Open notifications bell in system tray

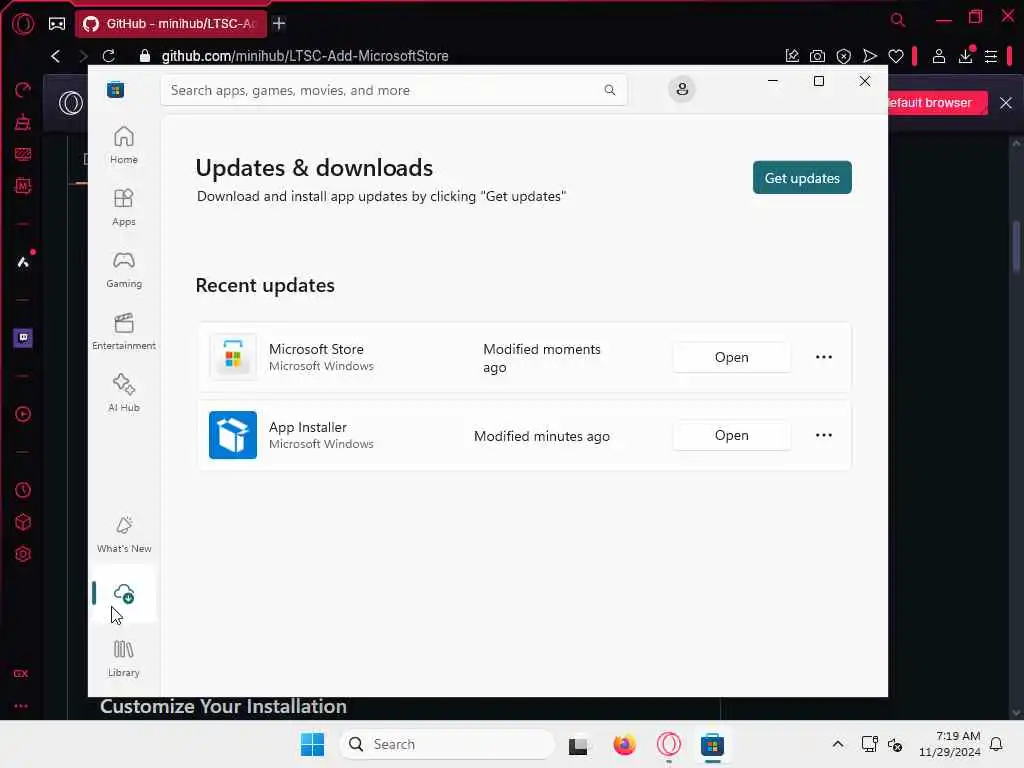(x=996, y=744)
